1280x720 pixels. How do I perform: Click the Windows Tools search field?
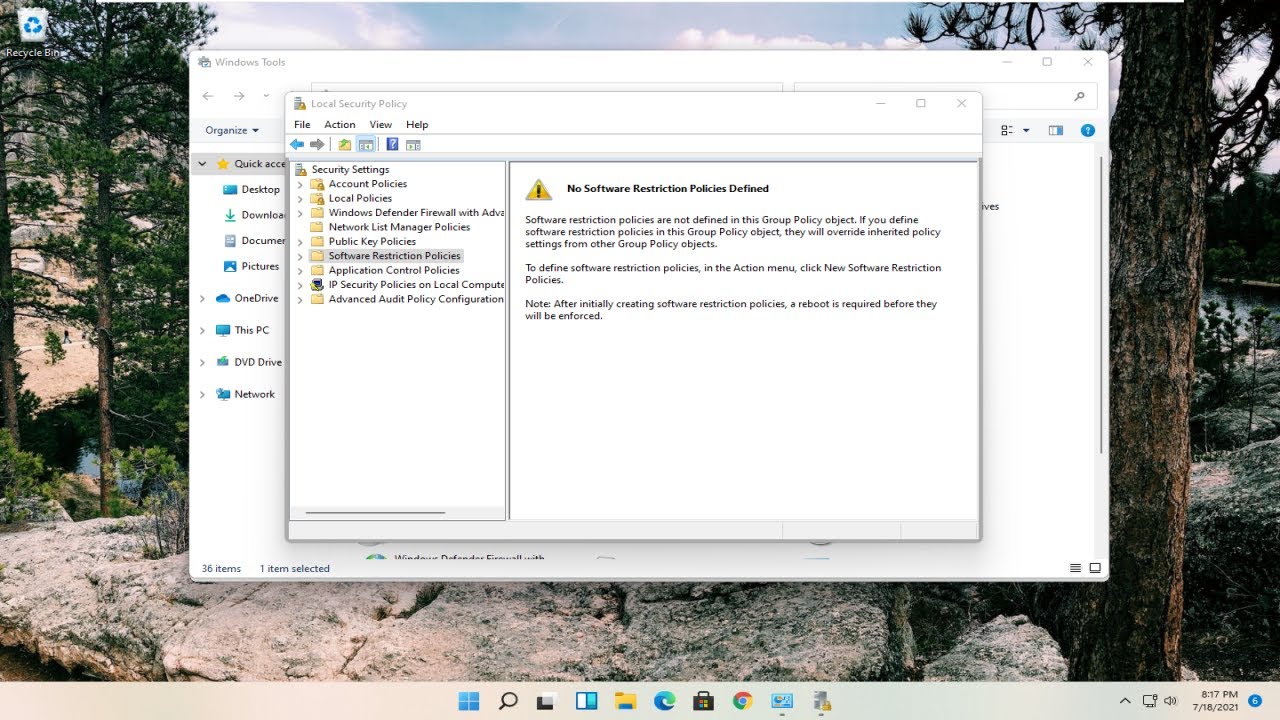945,96
